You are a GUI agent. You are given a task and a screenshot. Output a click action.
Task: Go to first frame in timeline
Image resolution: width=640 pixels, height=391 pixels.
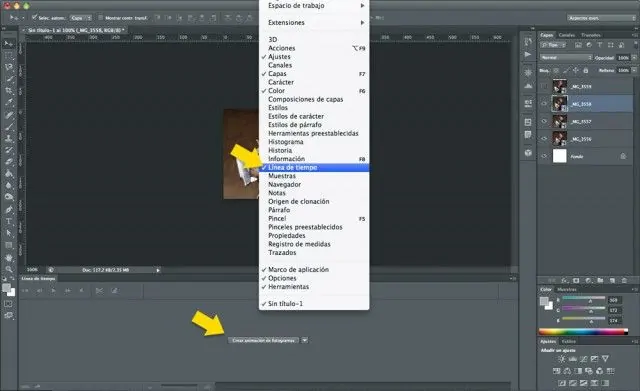pos(25,291)
